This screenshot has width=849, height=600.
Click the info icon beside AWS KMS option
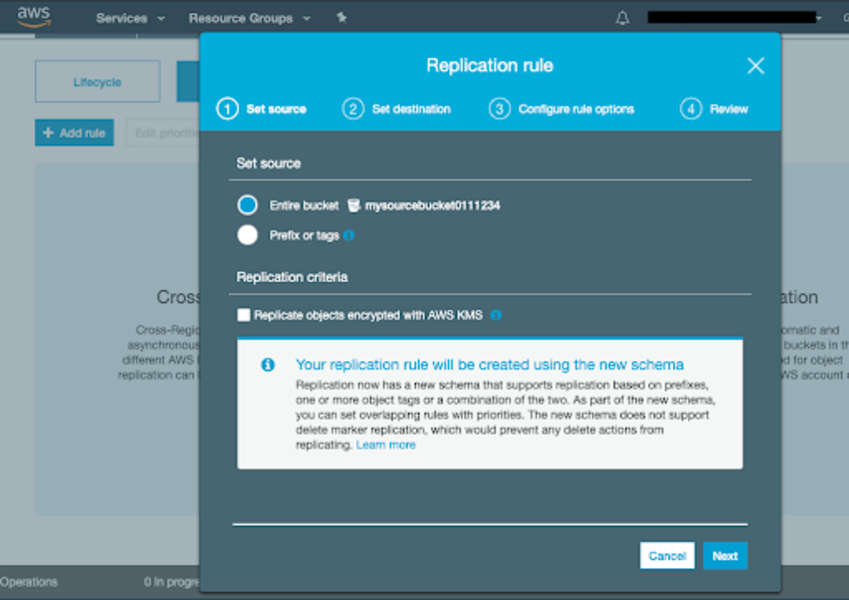(x=495, y=315)
